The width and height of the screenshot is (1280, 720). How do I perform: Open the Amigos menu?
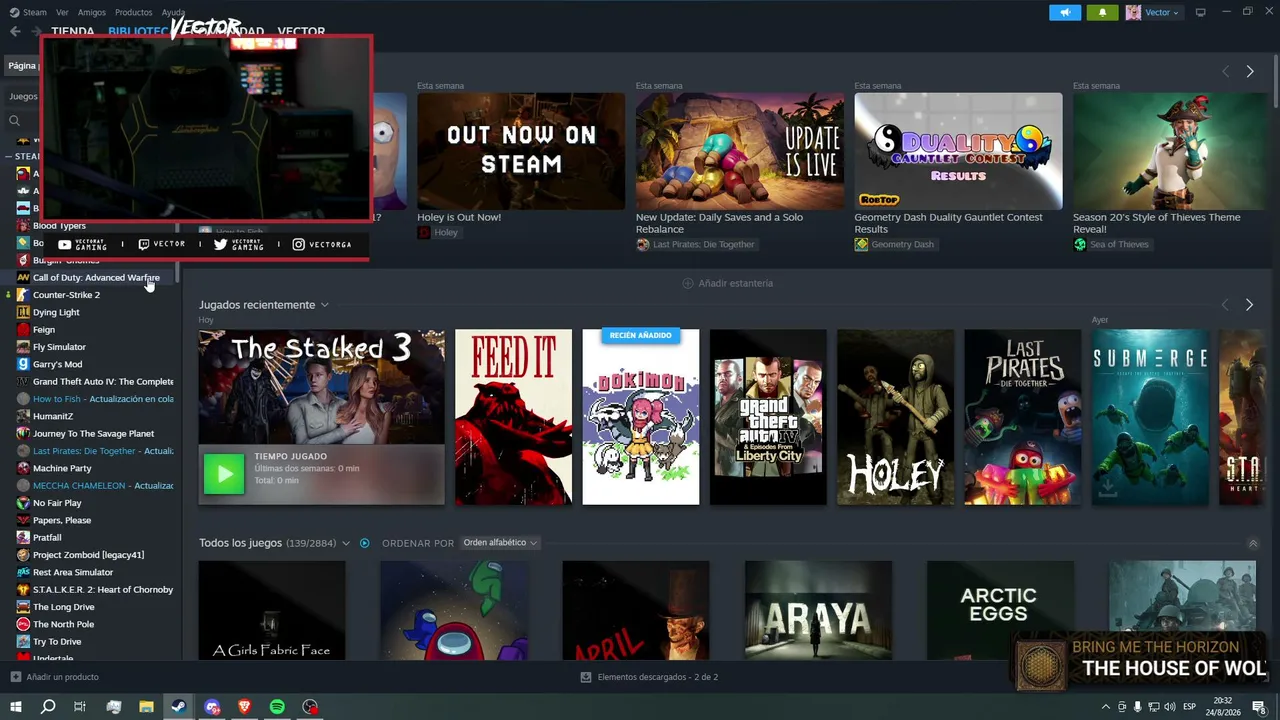pos(92,12)
